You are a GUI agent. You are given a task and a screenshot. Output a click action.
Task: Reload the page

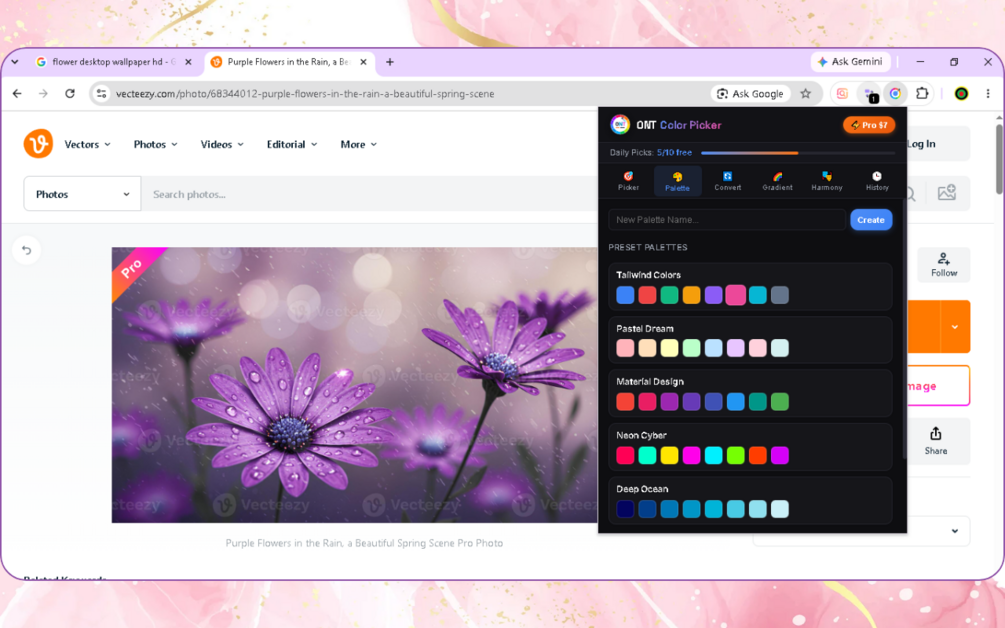pos(70,94)
